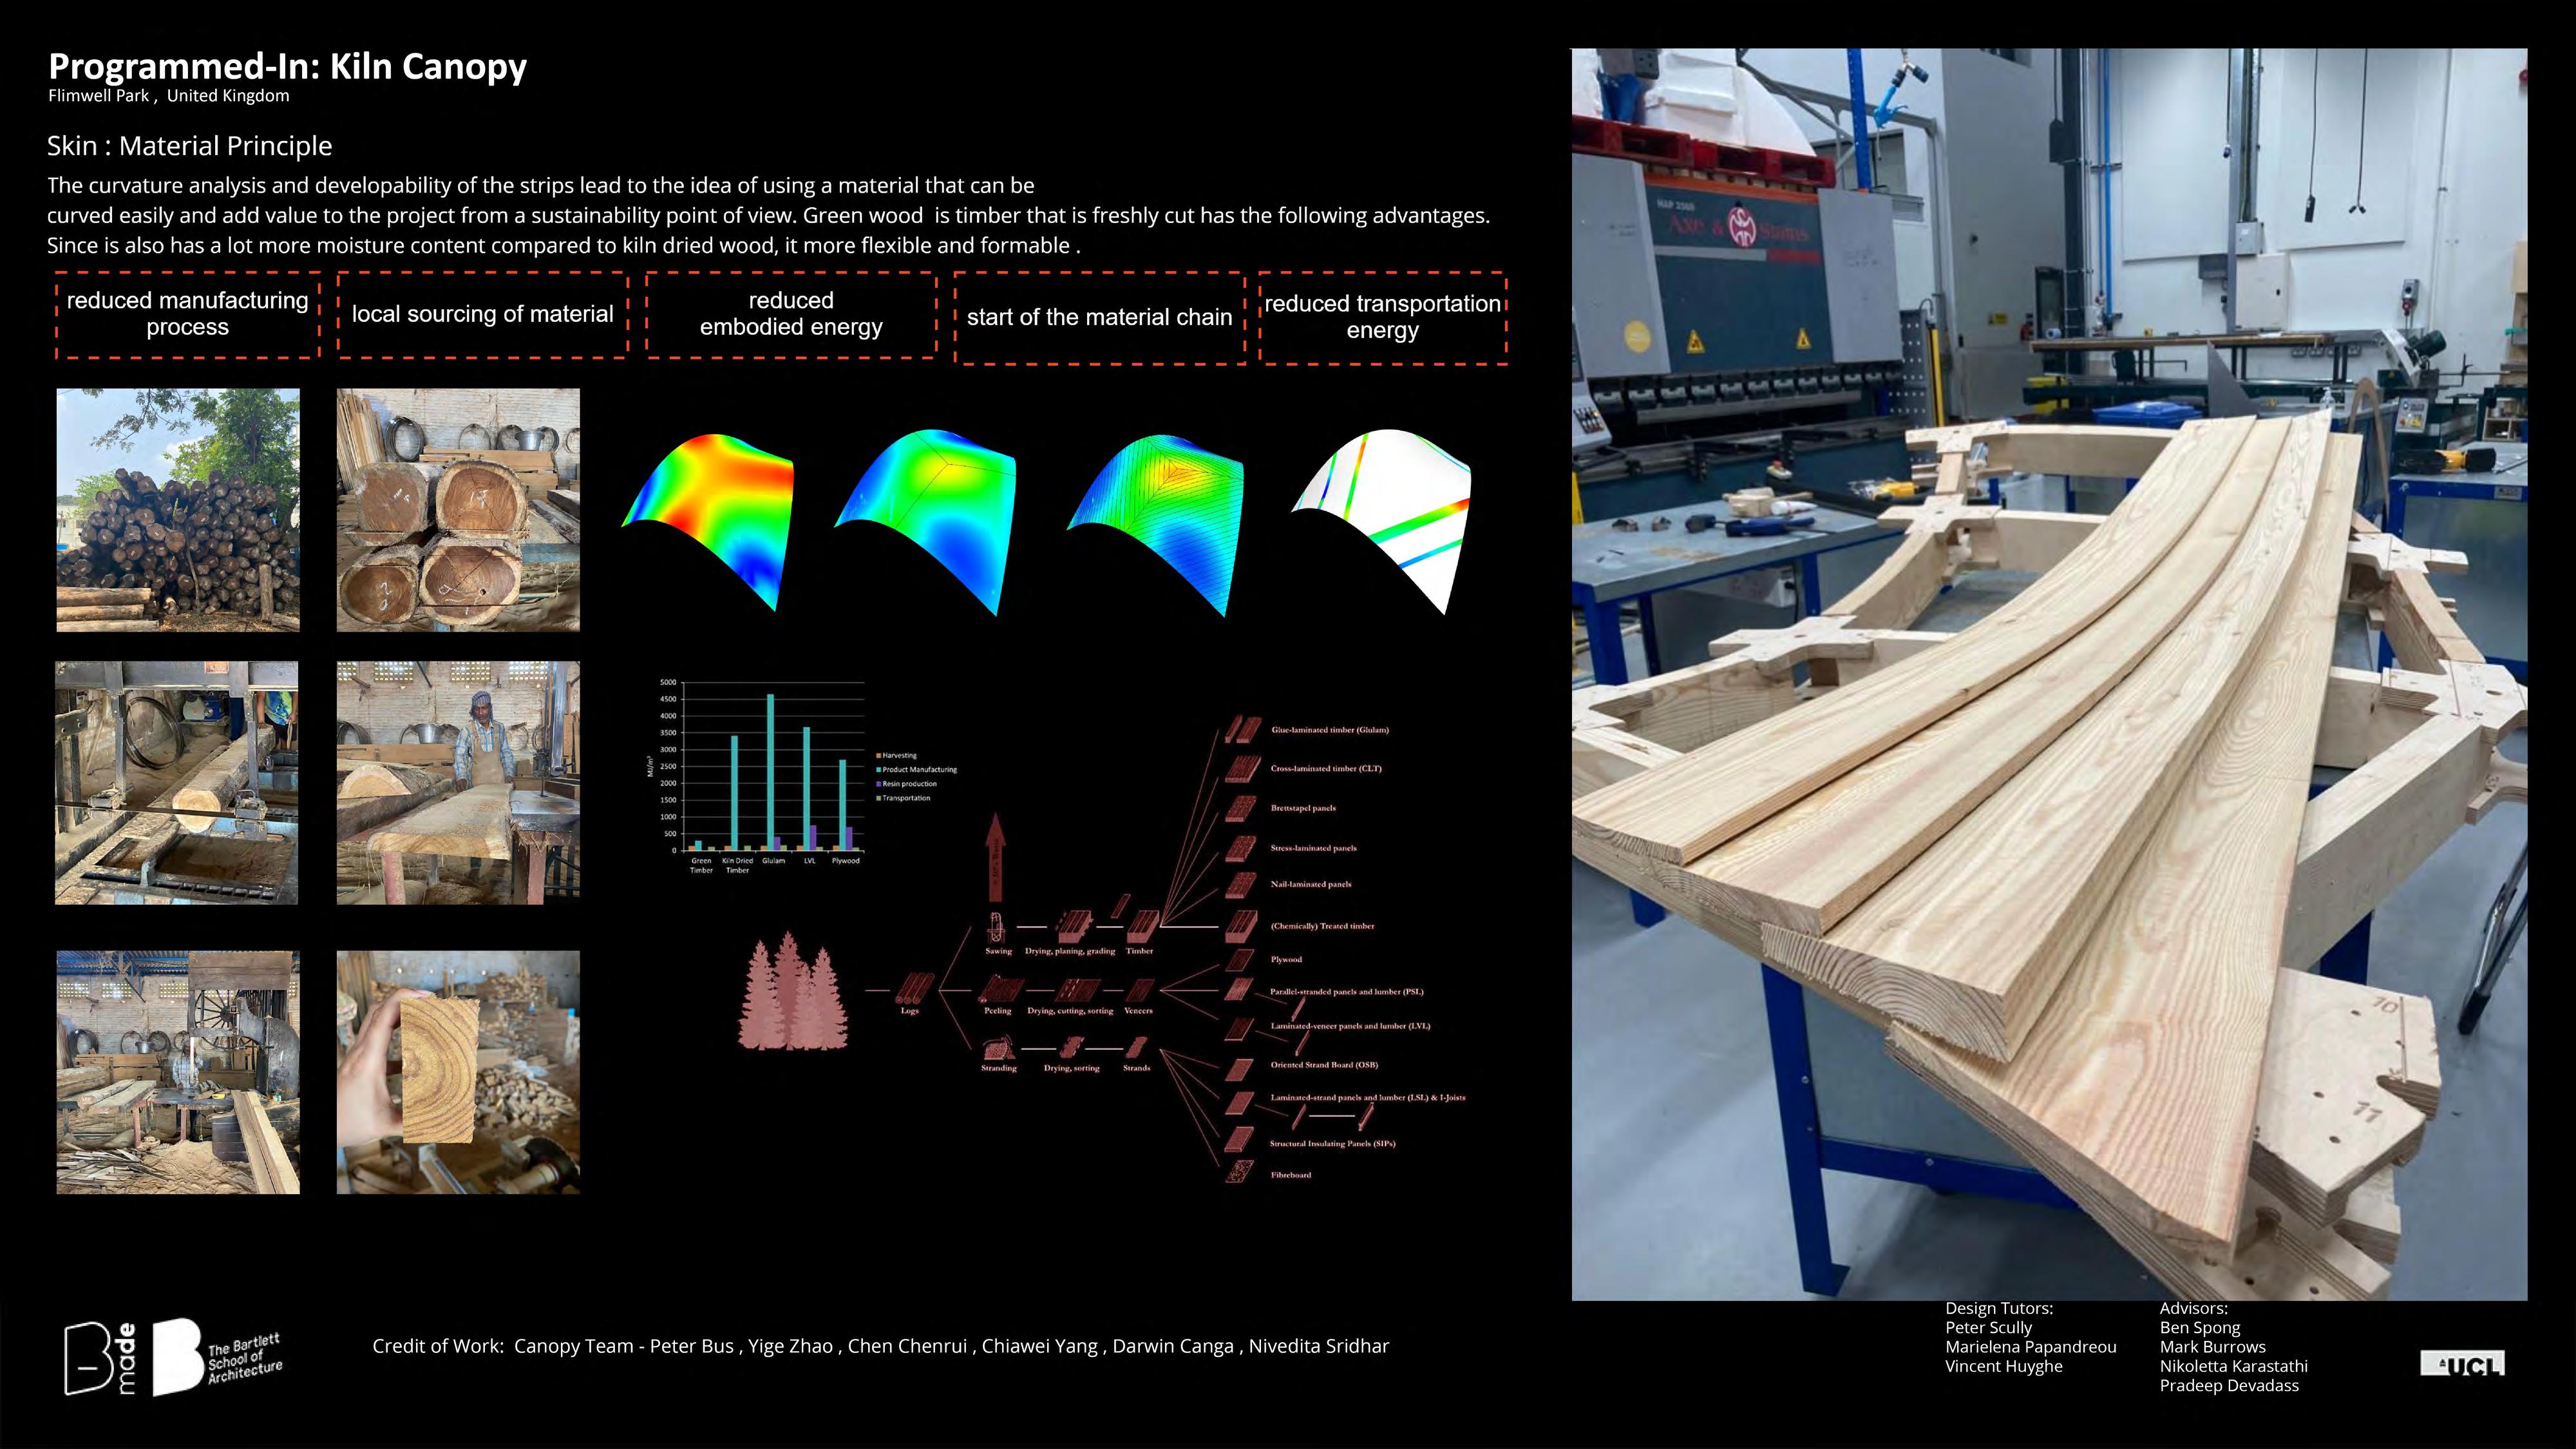Click the B-made logo
2576x1449 pixels.
[x=100, y=1357]
